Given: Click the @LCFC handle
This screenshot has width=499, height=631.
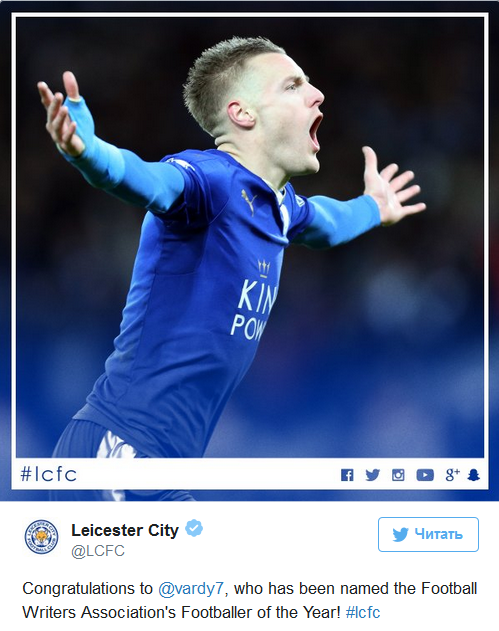Looking at the screenshot, I should click(x=98, y=551).
